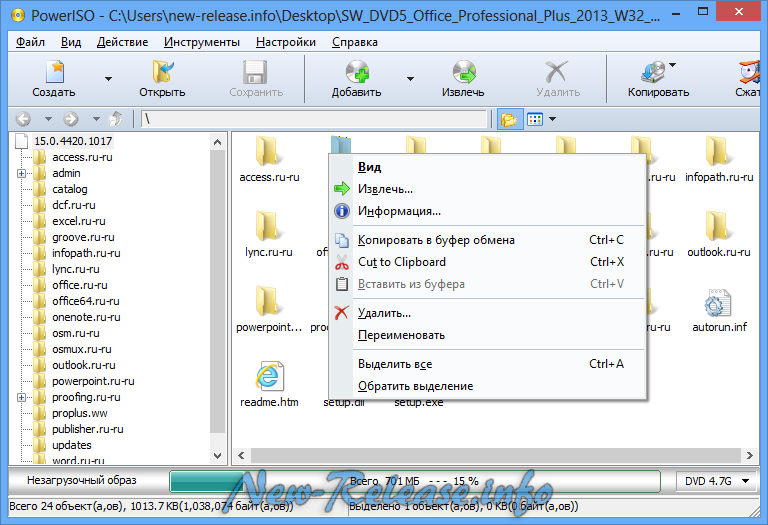Open the Forward history dropdown arrow
The height and width of the screenshot is (525, 768).
(x=96, y=119)
